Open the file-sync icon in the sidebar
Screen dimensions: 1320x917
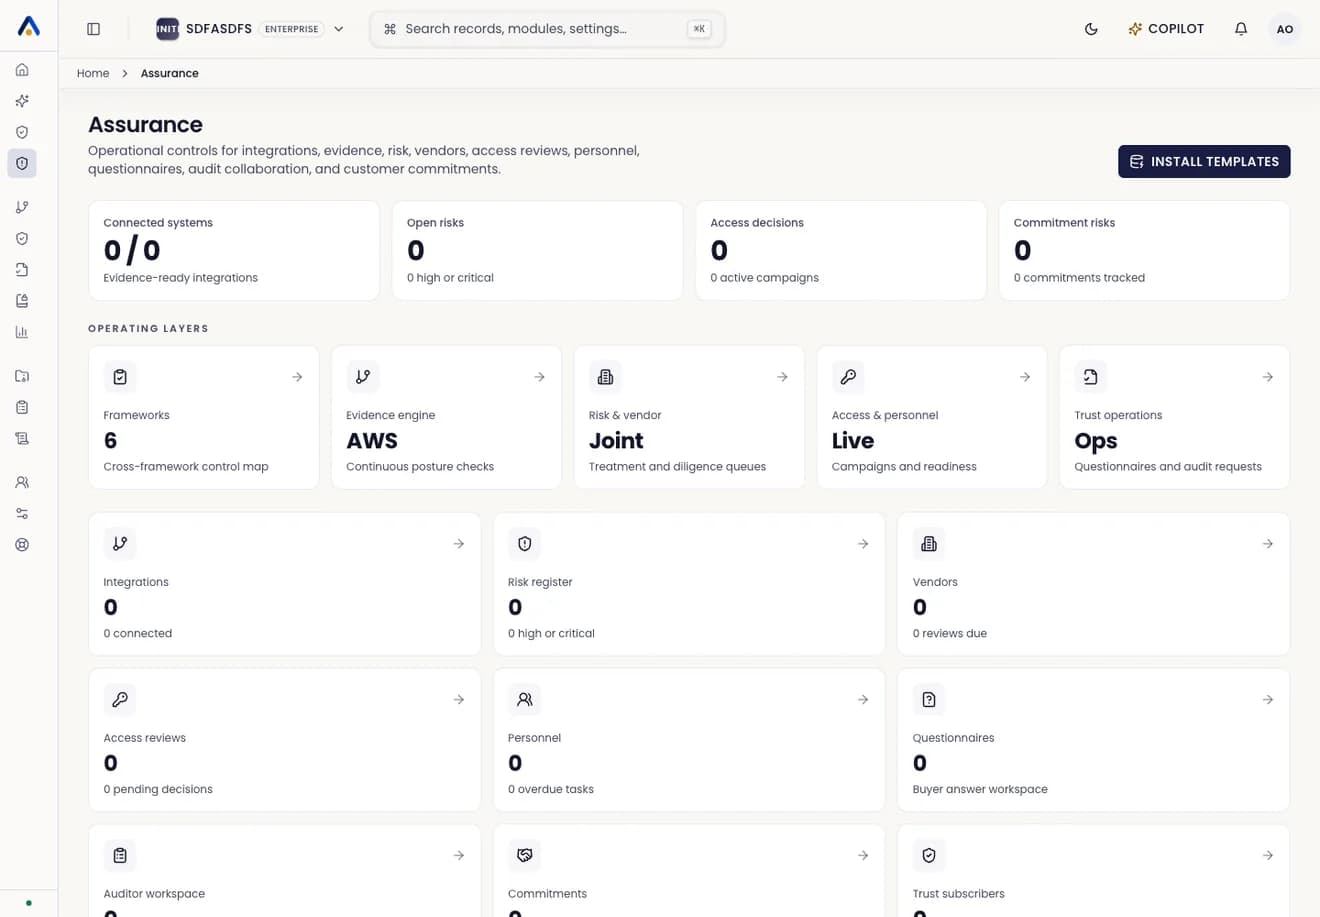click(x=22, y=270)
